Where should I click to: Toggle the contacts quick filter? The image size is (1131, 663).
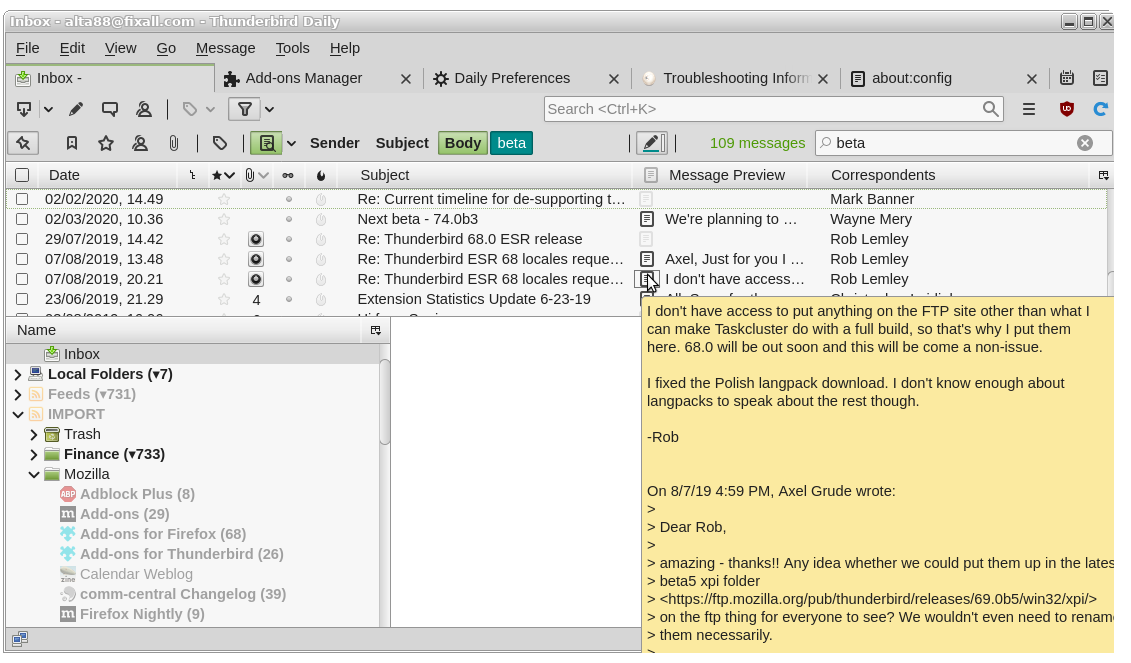pyautogui.click(x=140, y=143)
